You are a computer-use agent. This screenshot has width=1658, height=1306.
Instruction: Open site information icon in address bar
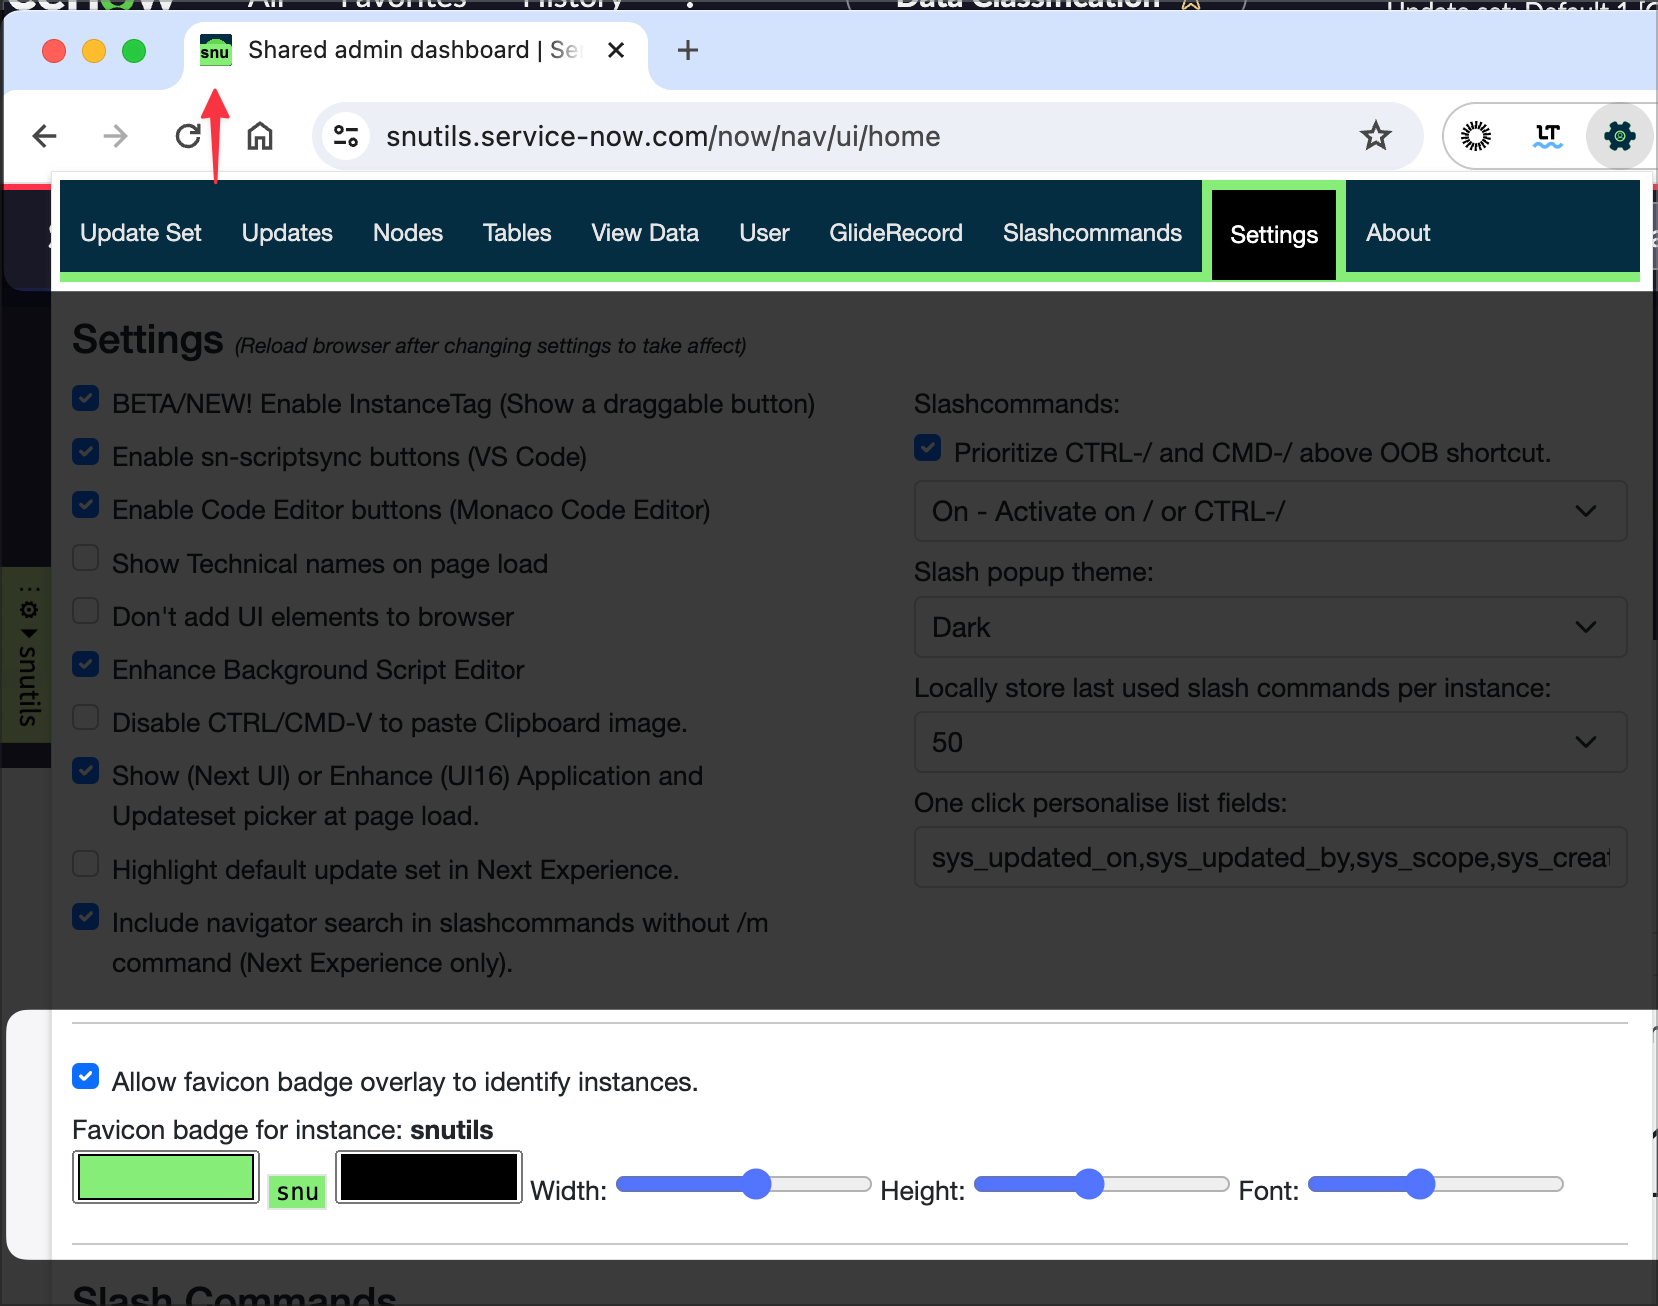[x=346, y=136]
